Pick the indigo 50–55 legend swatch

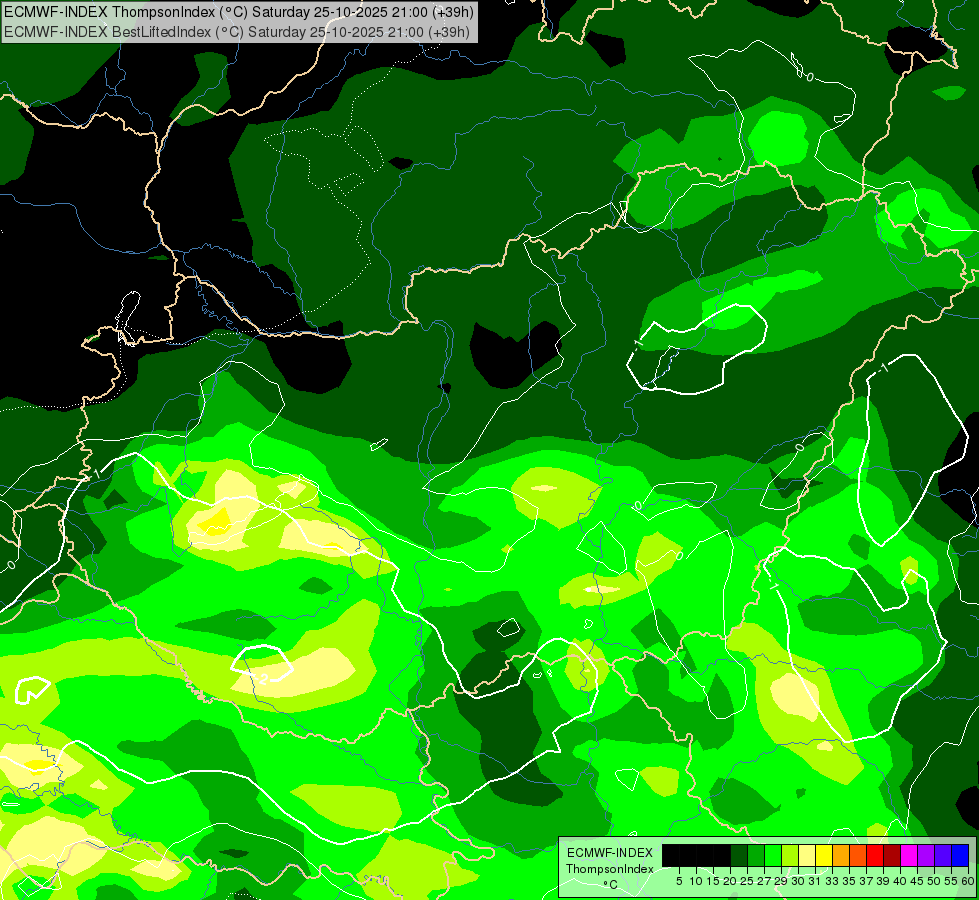coord(943,855)
